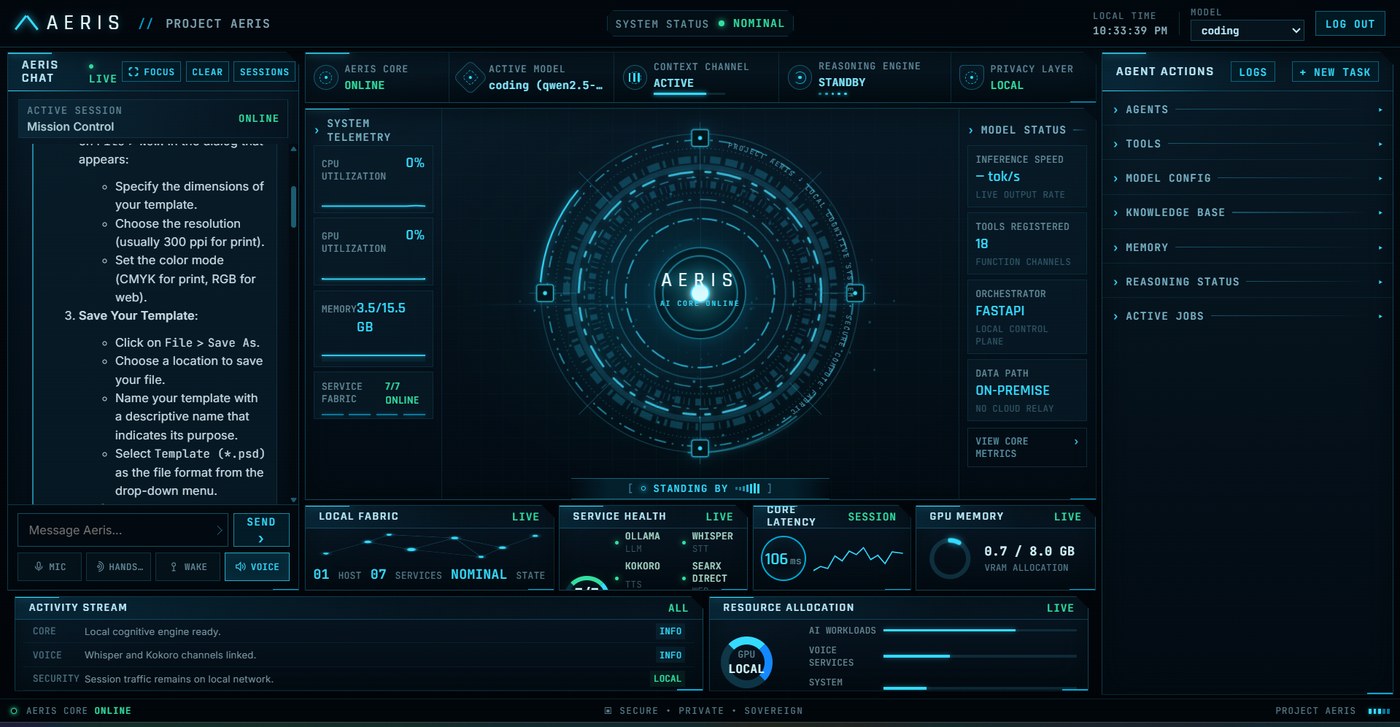
Task: Click the AI Workloads allocation bar
Action: [980, 630]
